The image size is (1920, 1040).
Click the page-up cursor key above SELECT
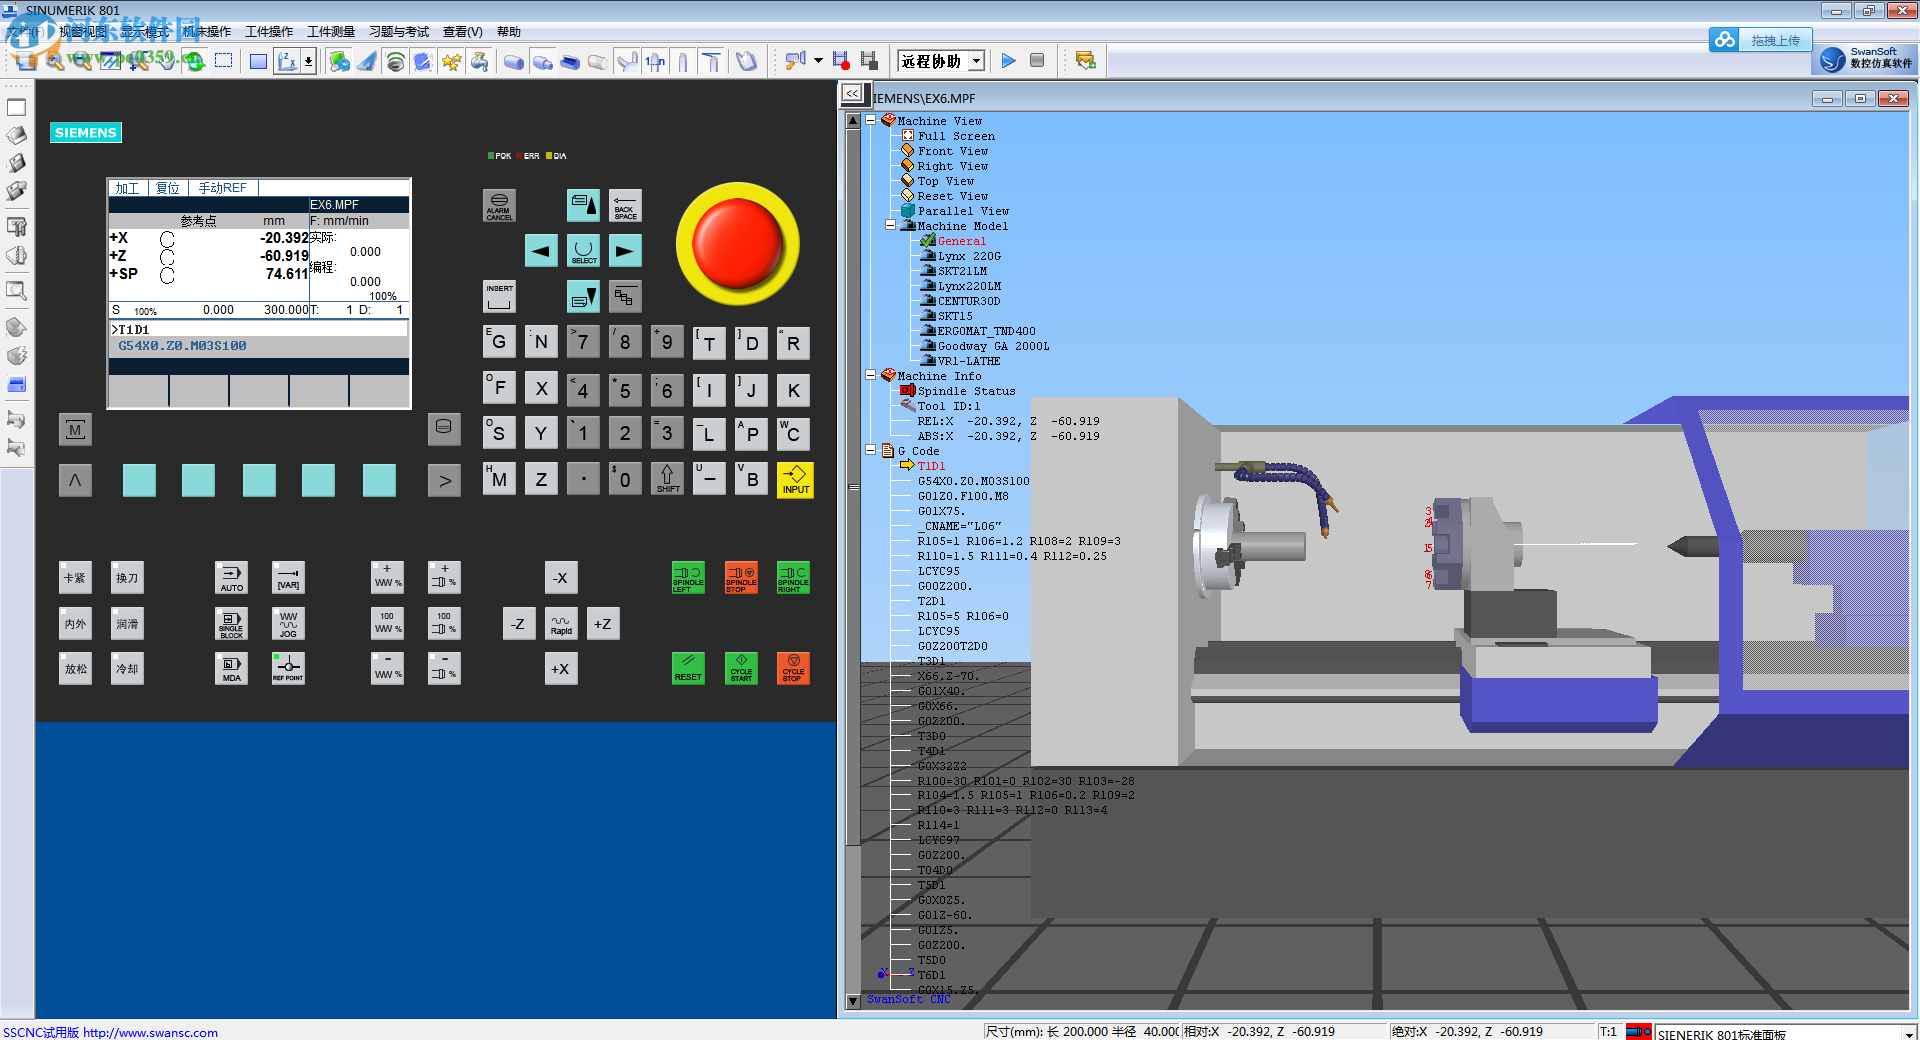tap(584, 206)
